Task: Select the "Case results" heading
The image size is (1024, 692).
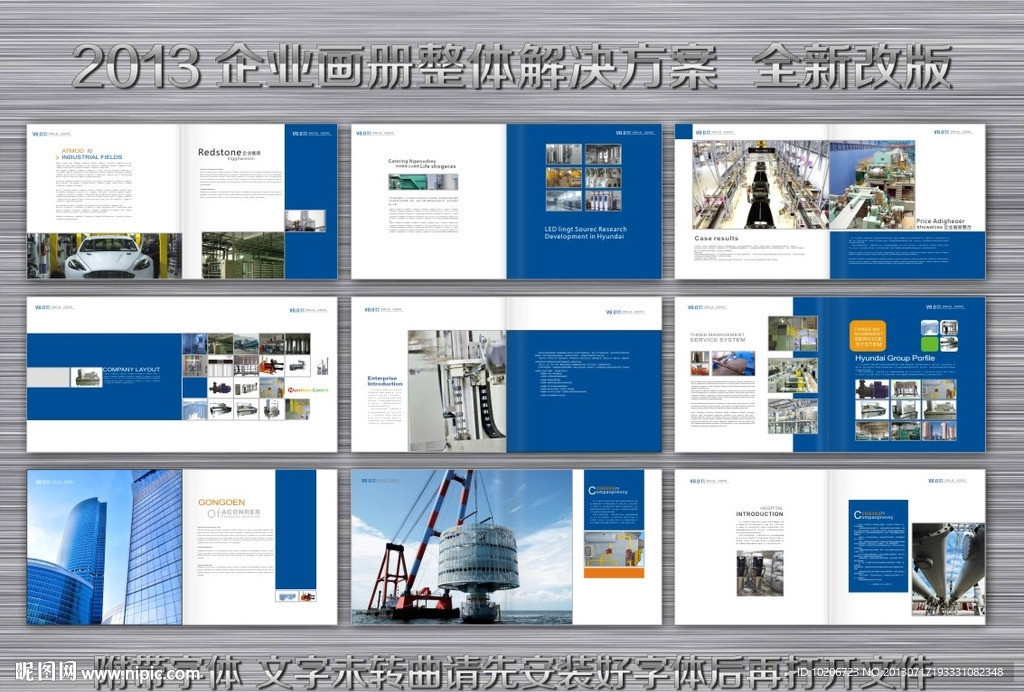Action: pyautogui.click(x=716, y=238)
